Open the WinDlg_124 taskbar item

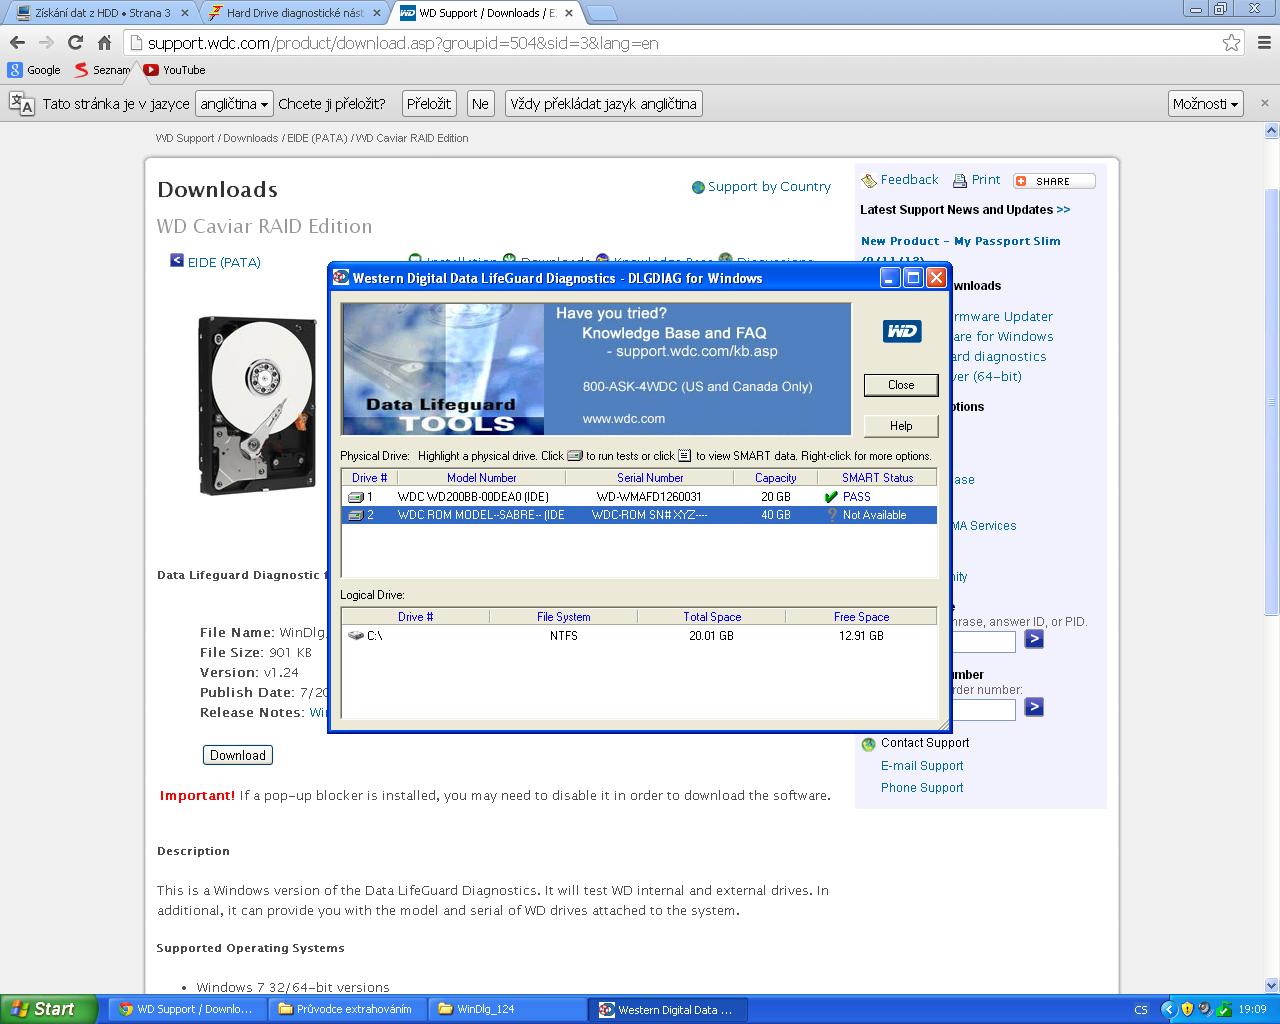coord(507,1009)
